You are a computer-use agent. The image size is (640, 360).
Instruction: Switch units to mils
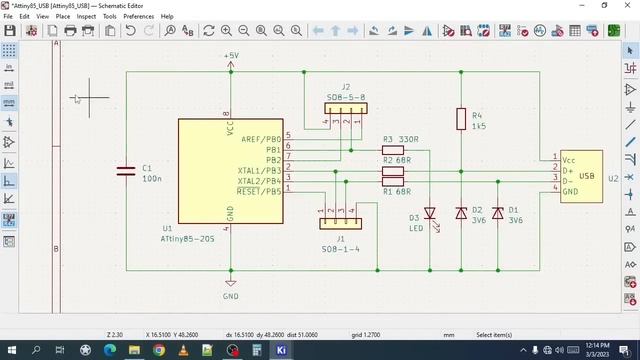click(9, 85)
